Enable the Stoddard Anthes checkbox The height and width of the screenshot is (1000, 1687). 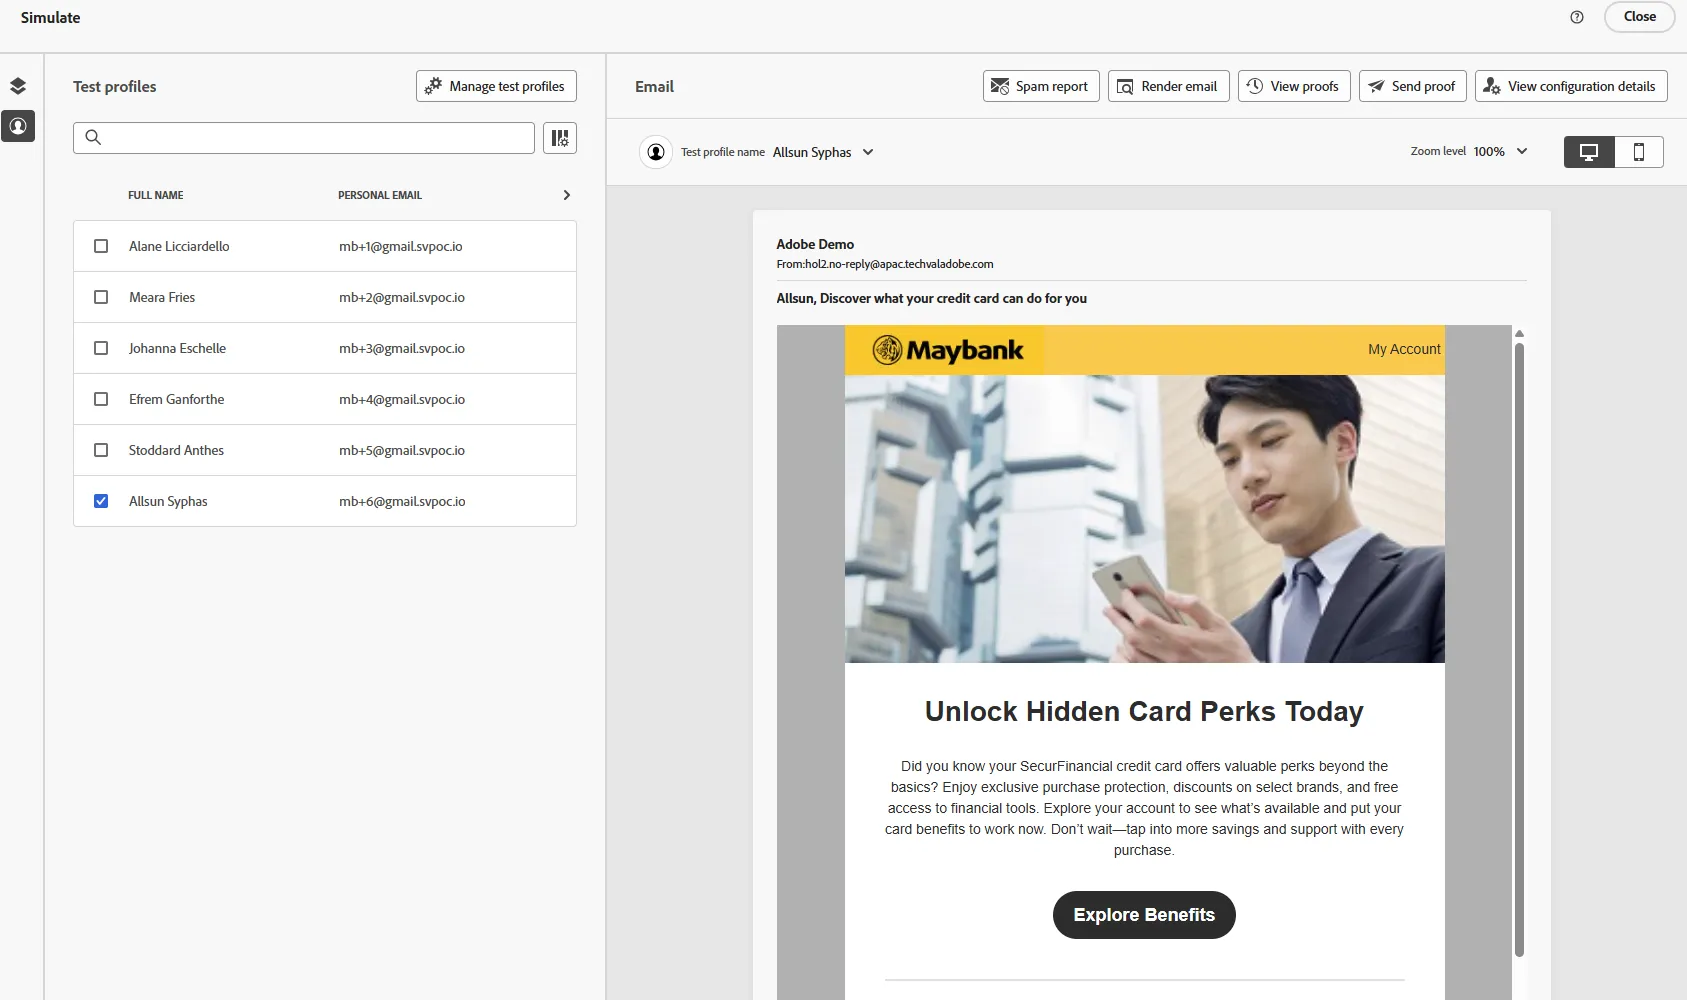click(x=101, y=450)
